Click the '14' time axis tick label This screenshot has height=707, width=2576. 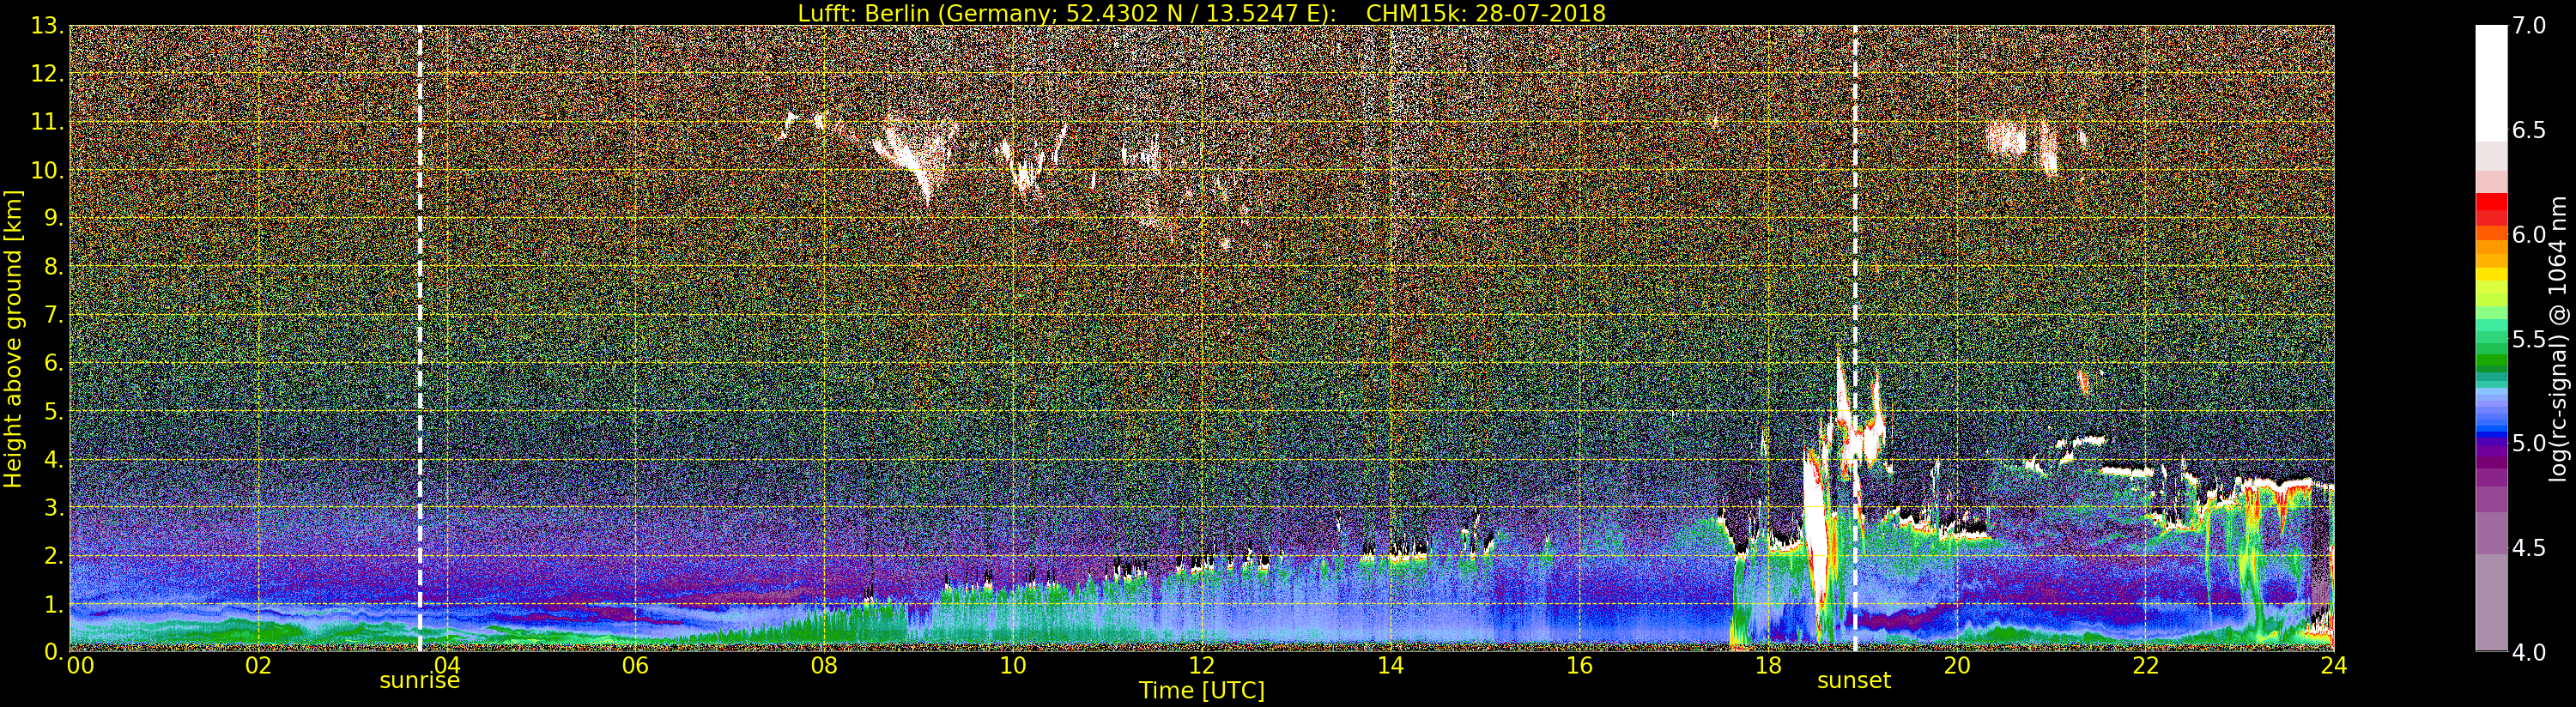click(x=1390, y=666)
